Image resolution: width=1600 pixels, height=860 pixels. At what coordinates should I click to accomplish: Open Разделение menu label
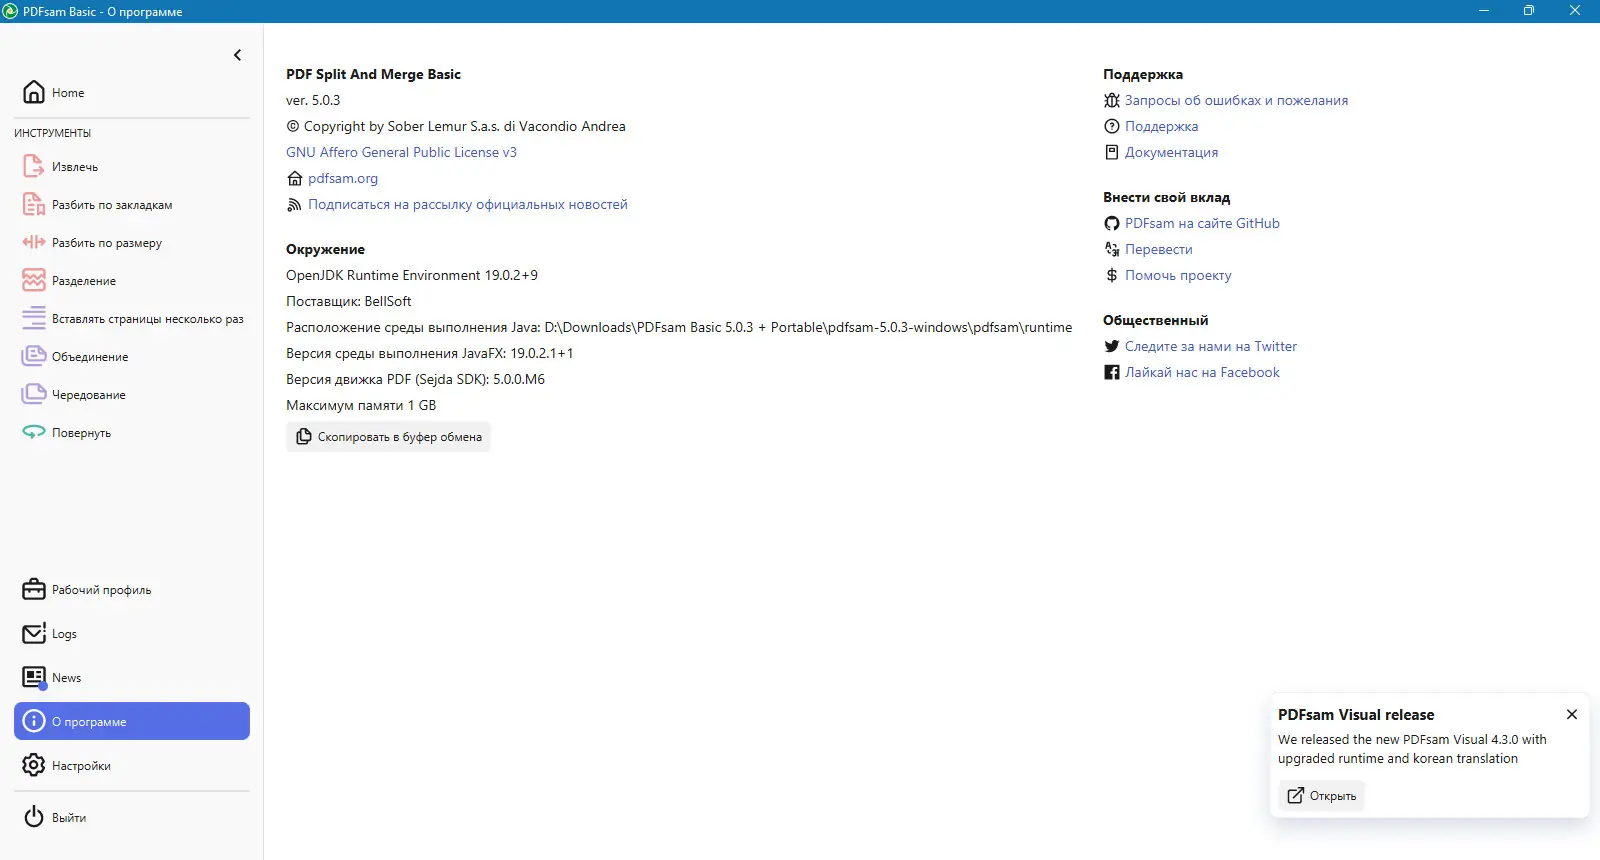(x=84, y=281)
